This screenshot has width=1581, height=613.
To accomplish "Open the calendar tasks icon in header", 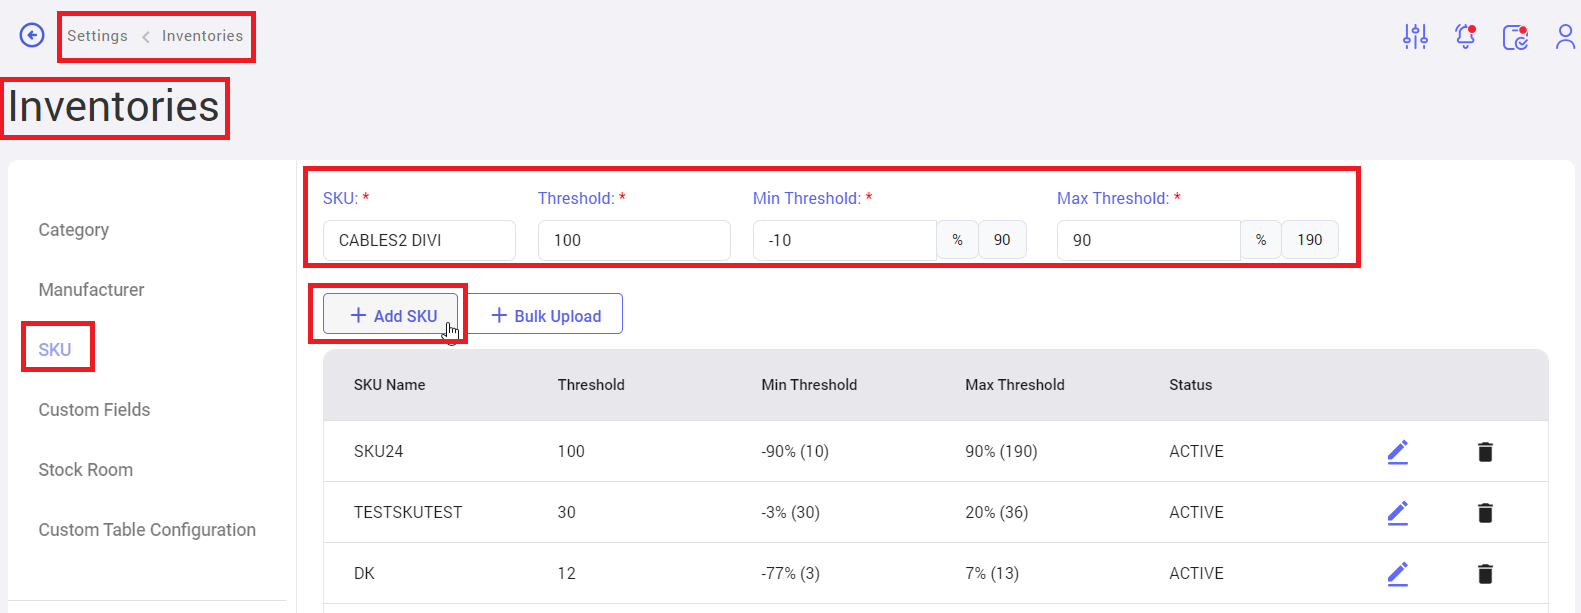I will pyautogui.click(x=1516, y=37).
